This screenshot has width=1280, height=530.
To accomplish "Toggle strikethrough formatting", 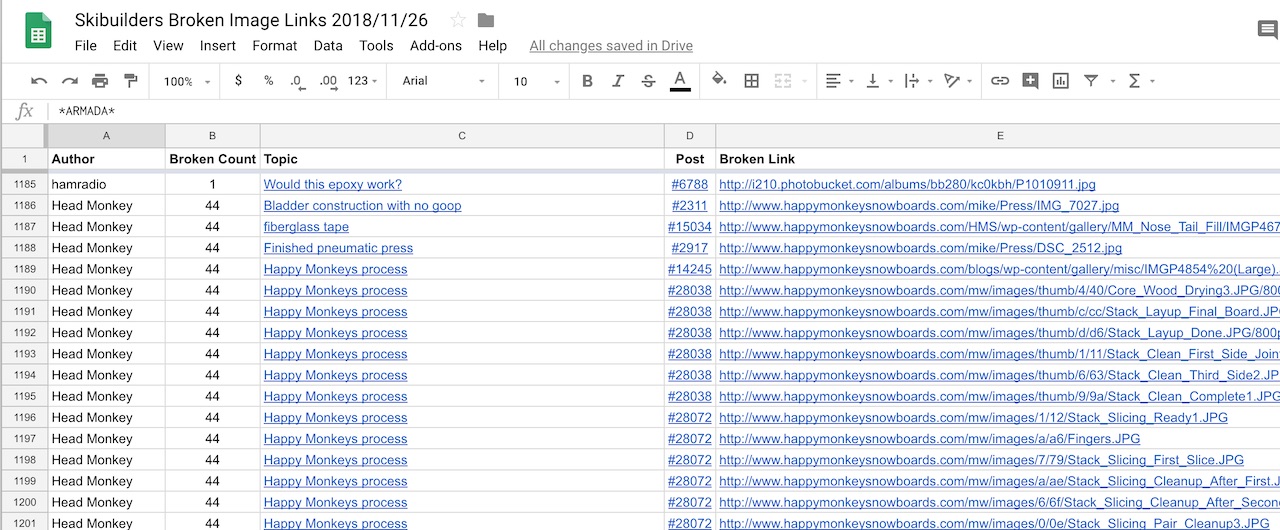I will (648, 81).
